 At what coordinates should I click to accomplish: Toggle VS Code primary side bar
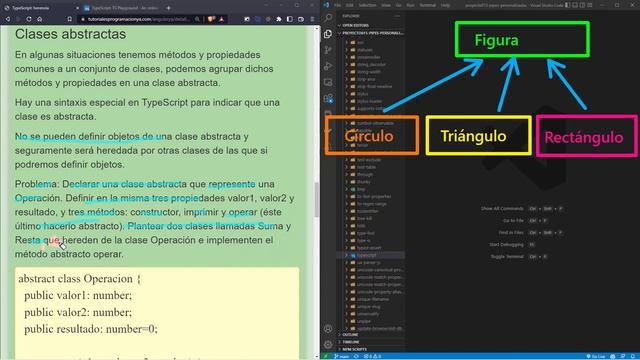click(x=568, y=5)
